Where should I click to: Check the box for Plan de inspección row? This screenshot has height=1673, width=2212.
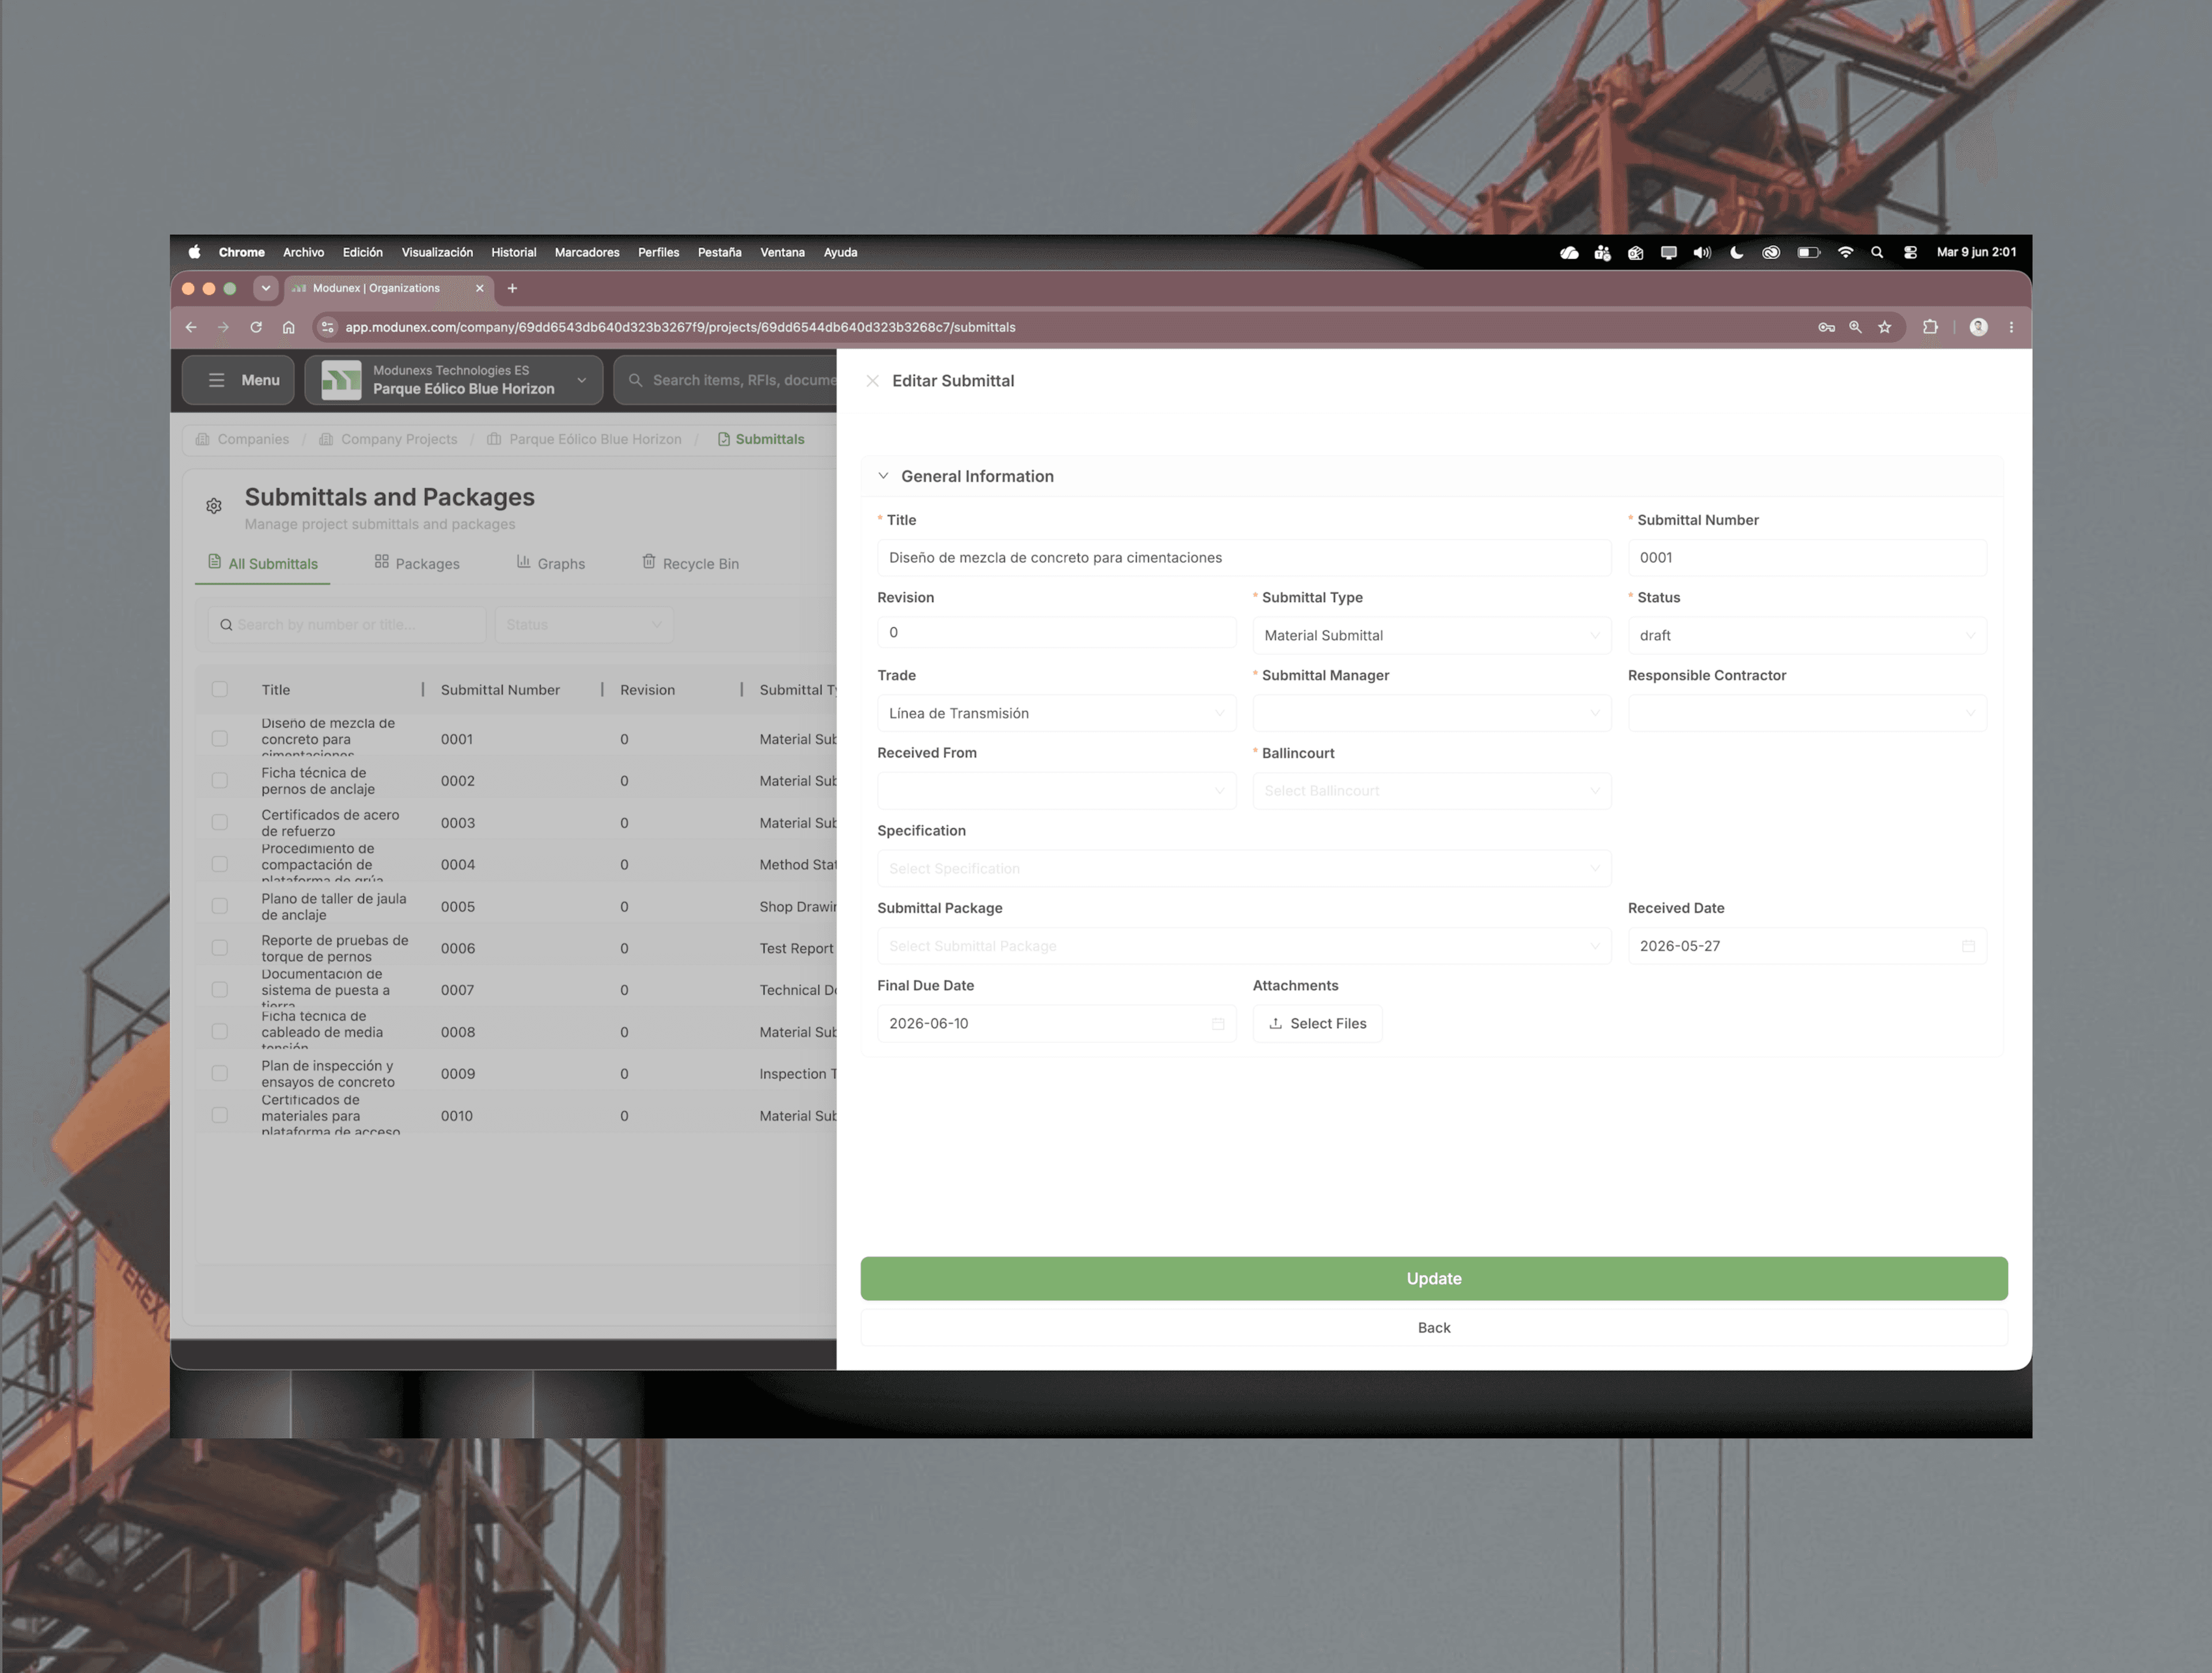(220, 1074)
